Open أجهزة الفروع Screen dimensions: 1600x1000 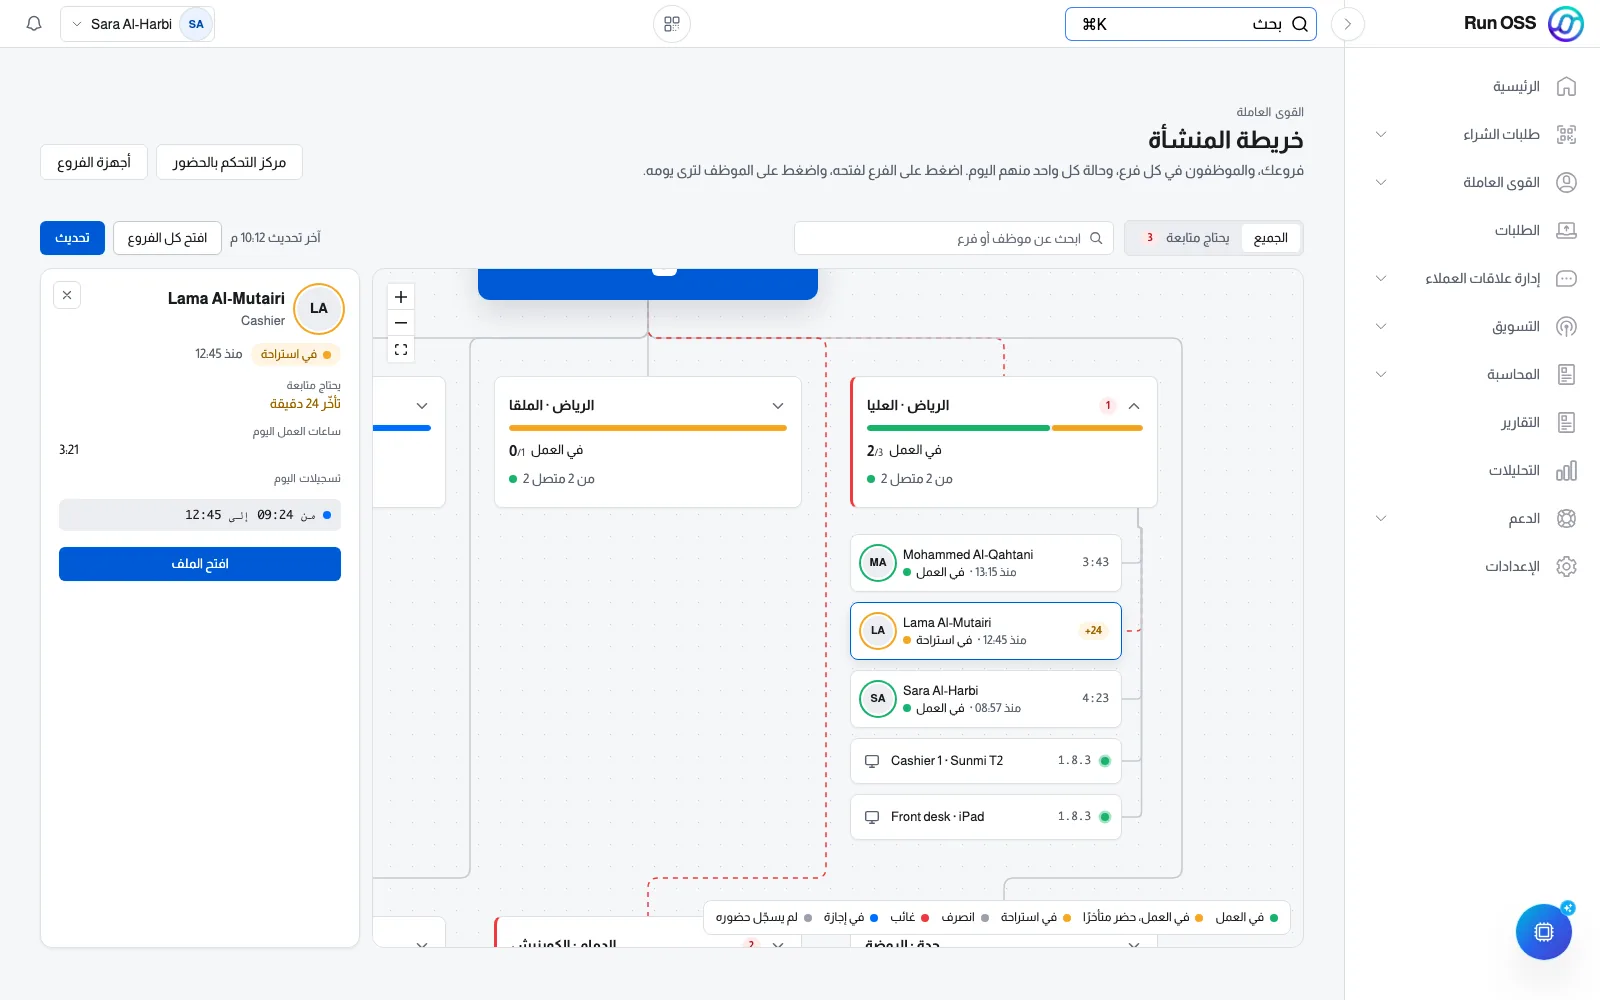click(94, 162)
